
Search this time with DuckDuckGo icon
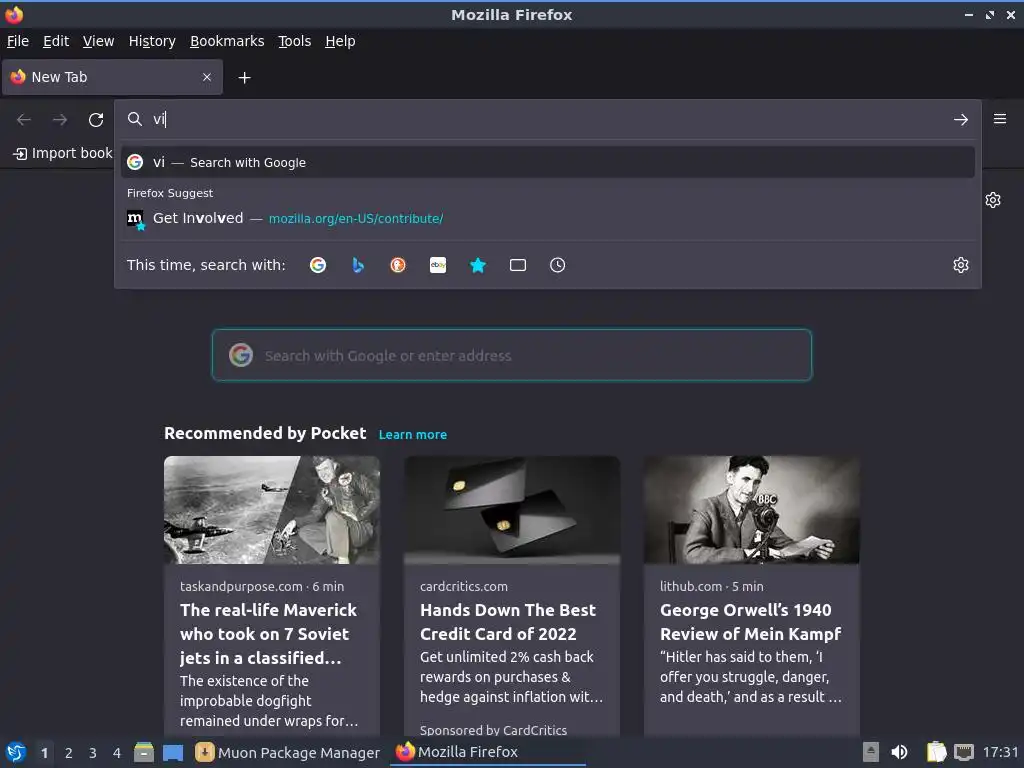398,265
